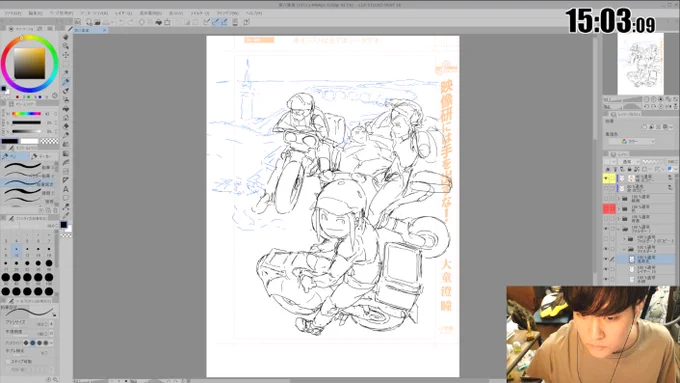Click the hue slider bar in color slider panel
Screen dimensions: 680x383
click(26, 114)
